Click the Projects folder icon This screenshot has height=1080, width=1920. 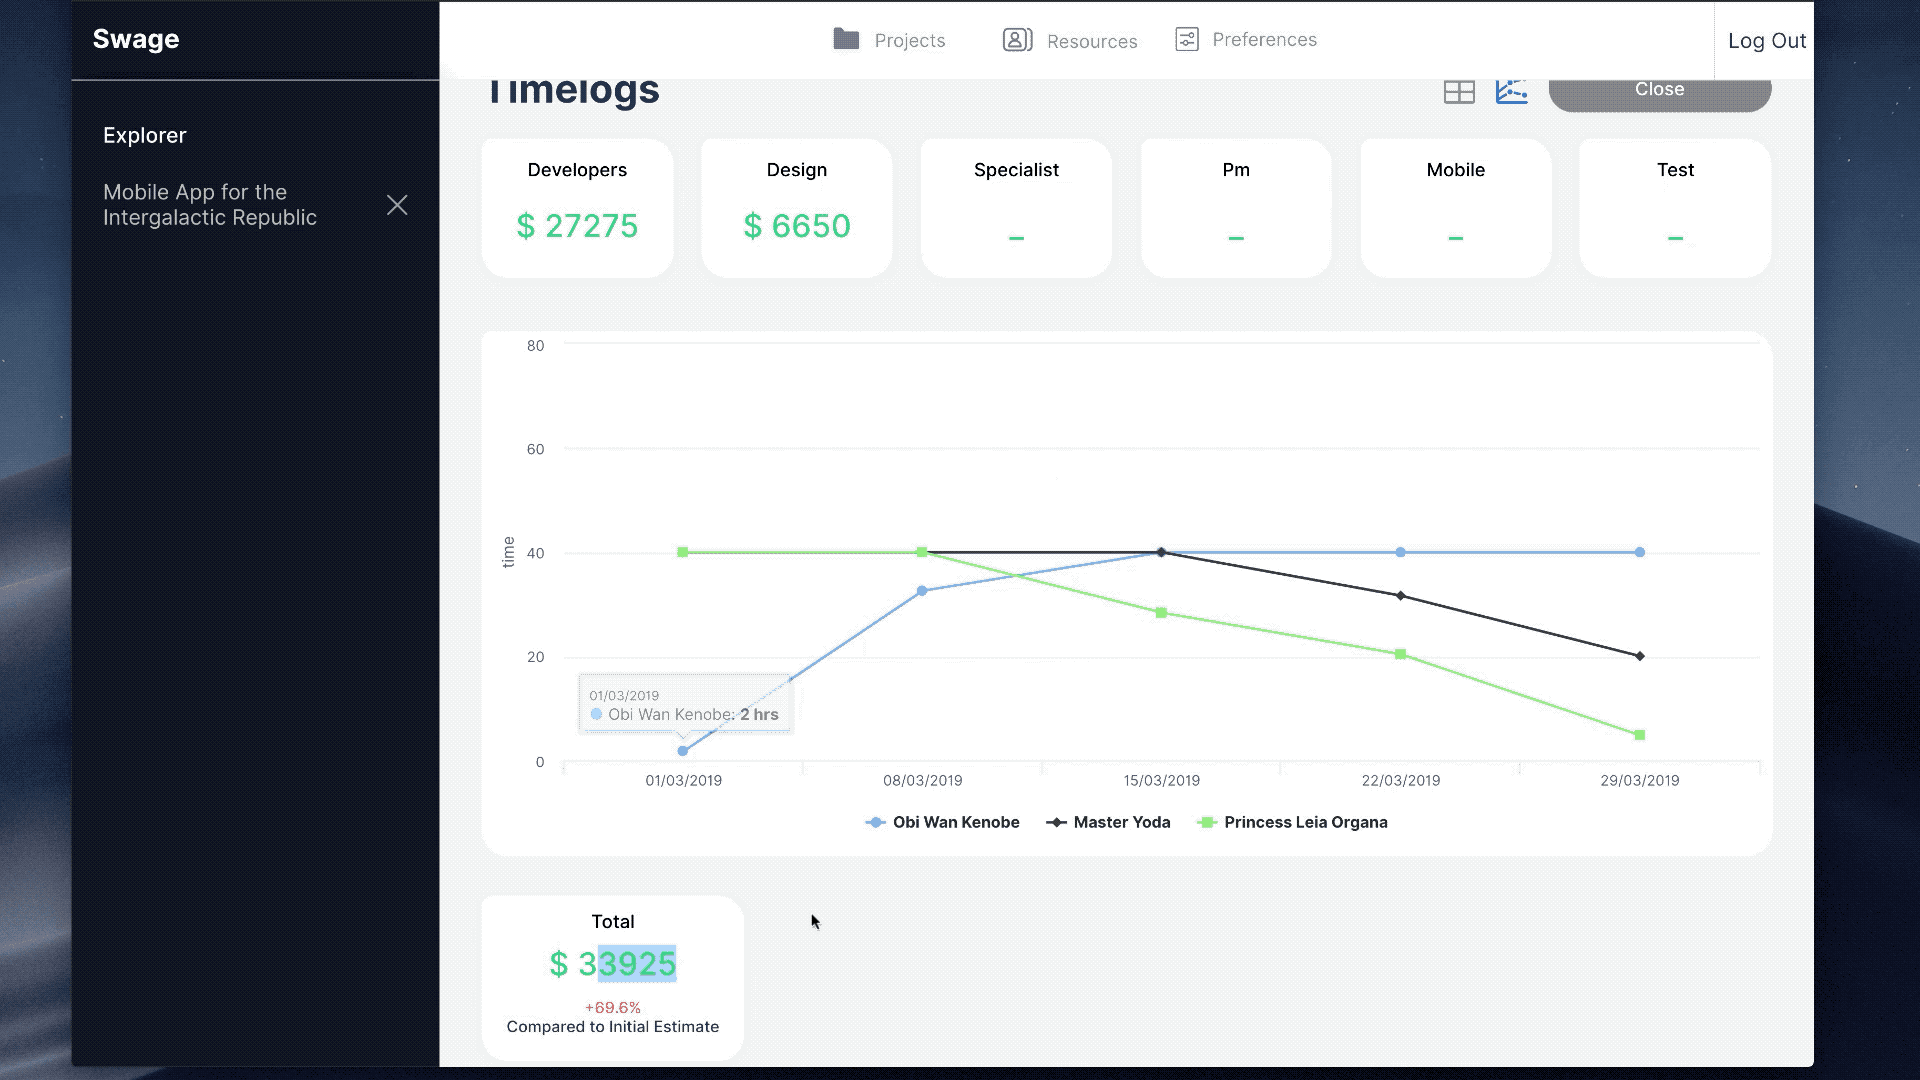click(846, 40)
